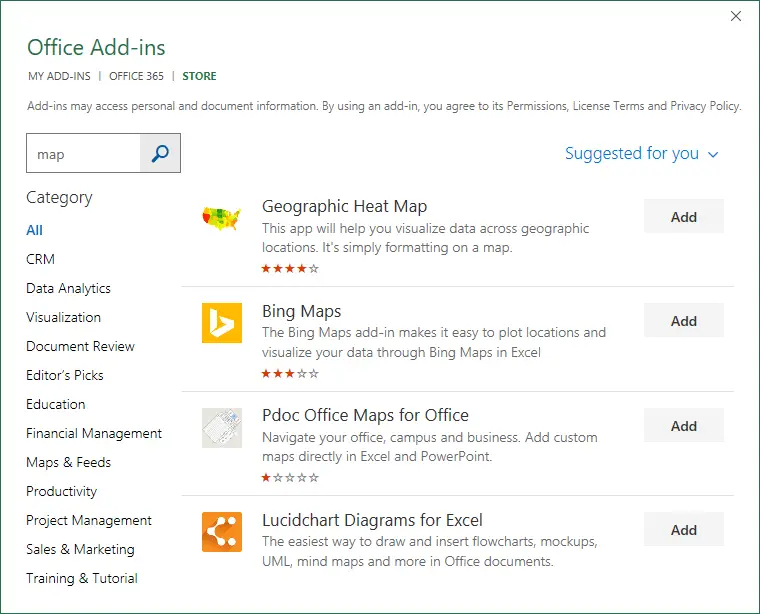
Task: Open Pdoc Office Maps for Office title
Action: pos(365,415)
